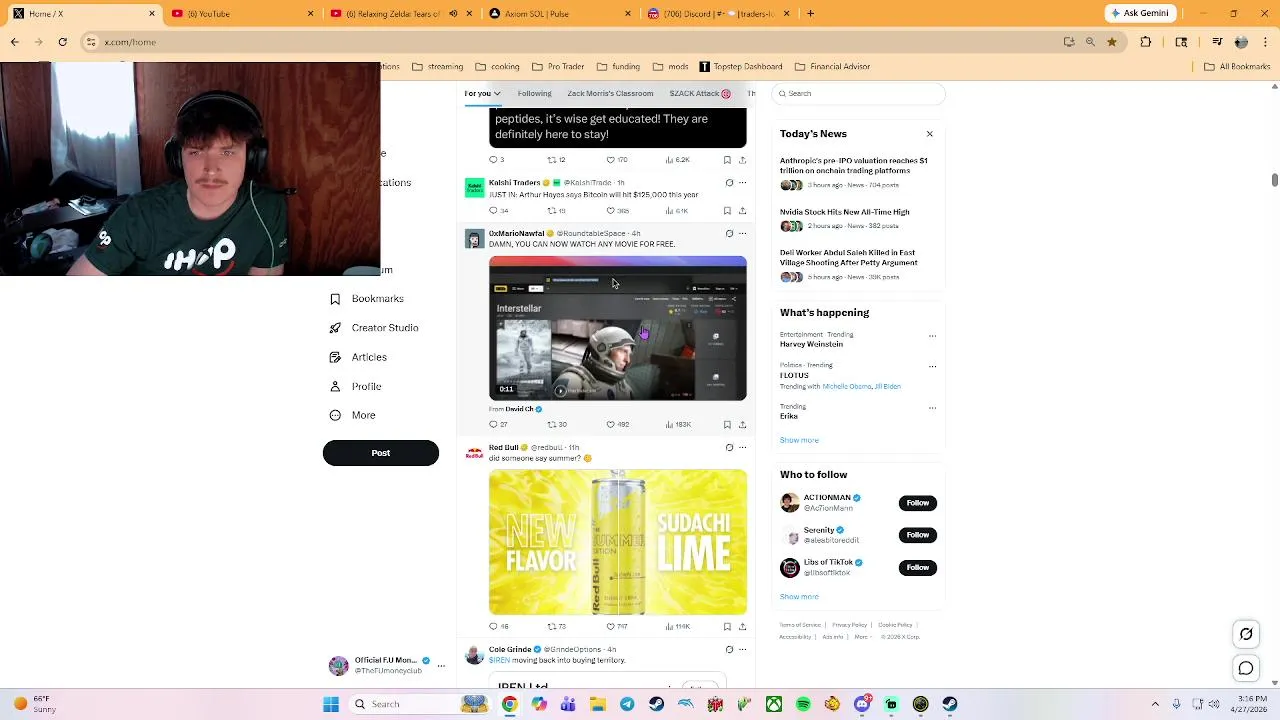Open Grok icon on 0xMarioNawfal post
The image size is (1280, 720).
729,233
